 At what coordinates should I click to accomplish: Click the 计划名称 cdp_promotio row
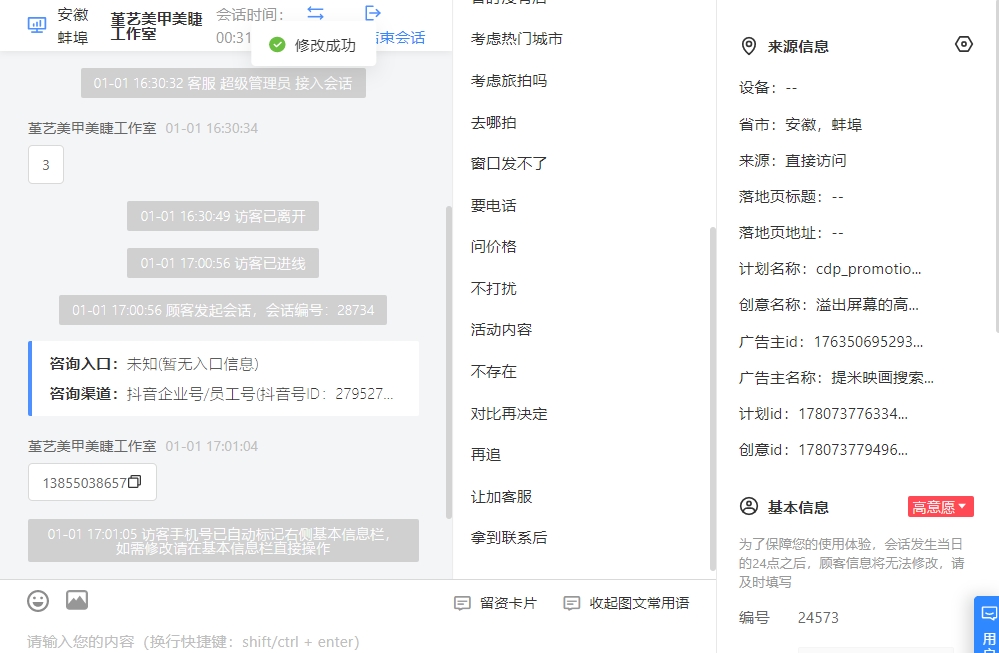click(x=830, y=269)
